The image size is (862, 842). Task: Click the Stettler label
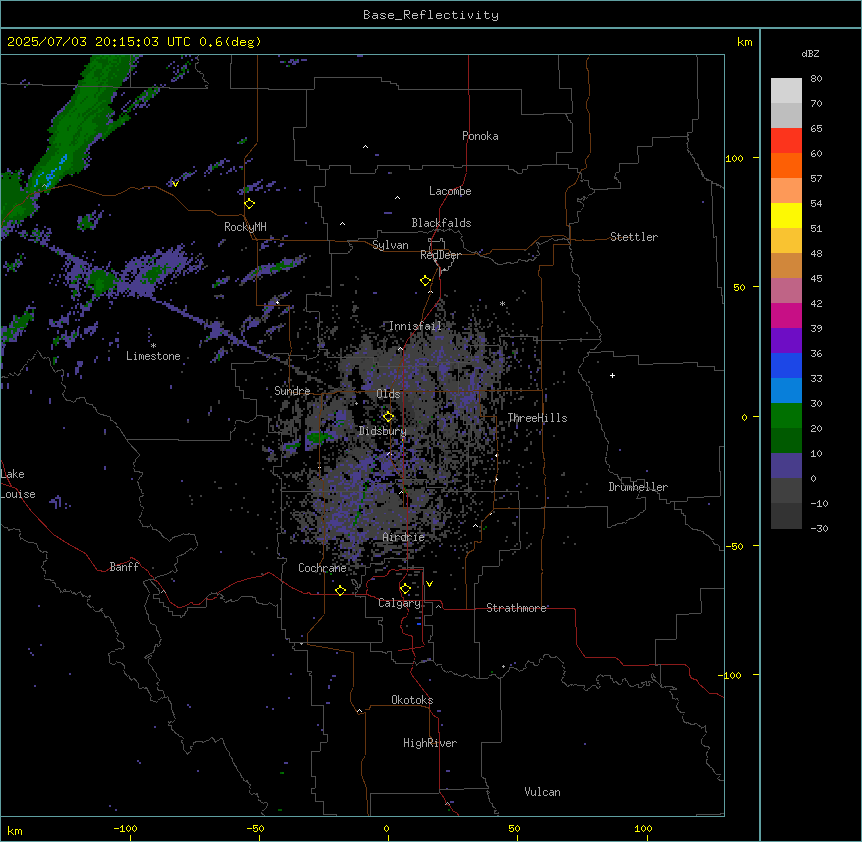coord(634,237)
